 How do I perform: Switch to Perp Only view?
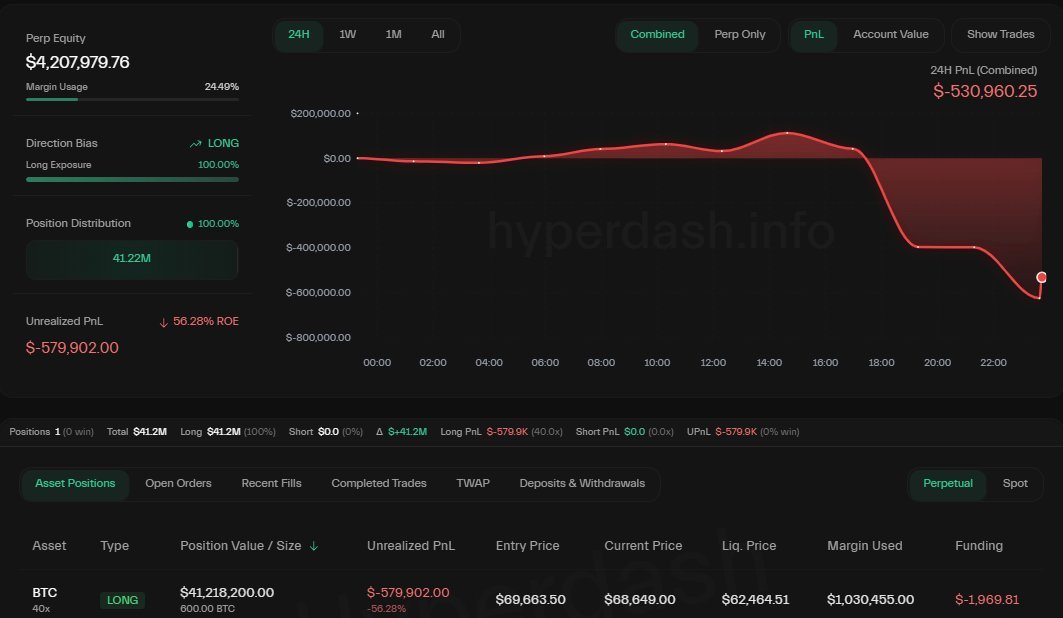pyautogui.click(x=739, y=34)
